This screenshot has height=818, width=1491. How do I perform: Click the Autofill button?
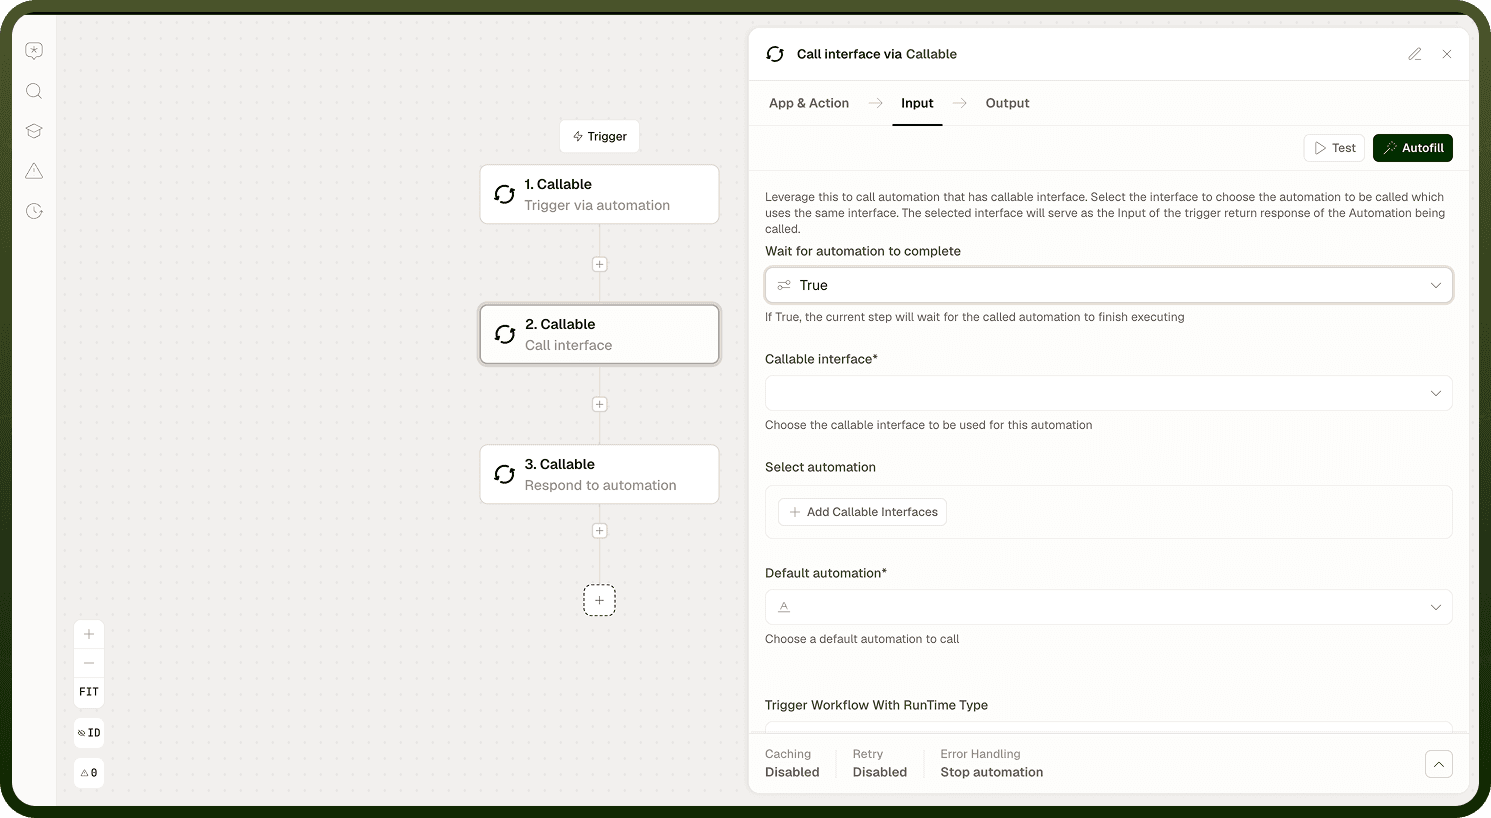[x=1413, y=148]
